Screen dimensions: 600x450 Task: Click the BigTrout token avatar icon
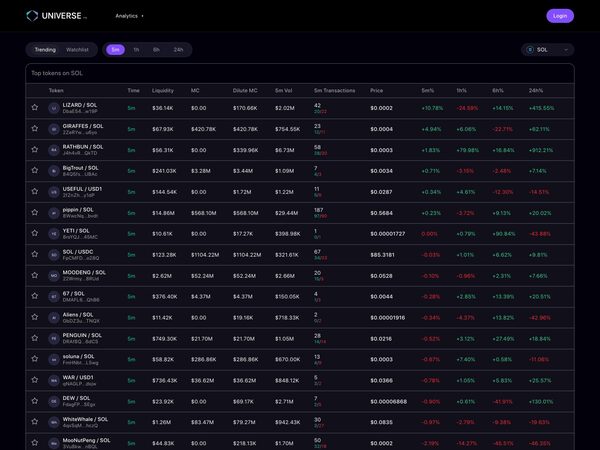[x=54, y=171]
